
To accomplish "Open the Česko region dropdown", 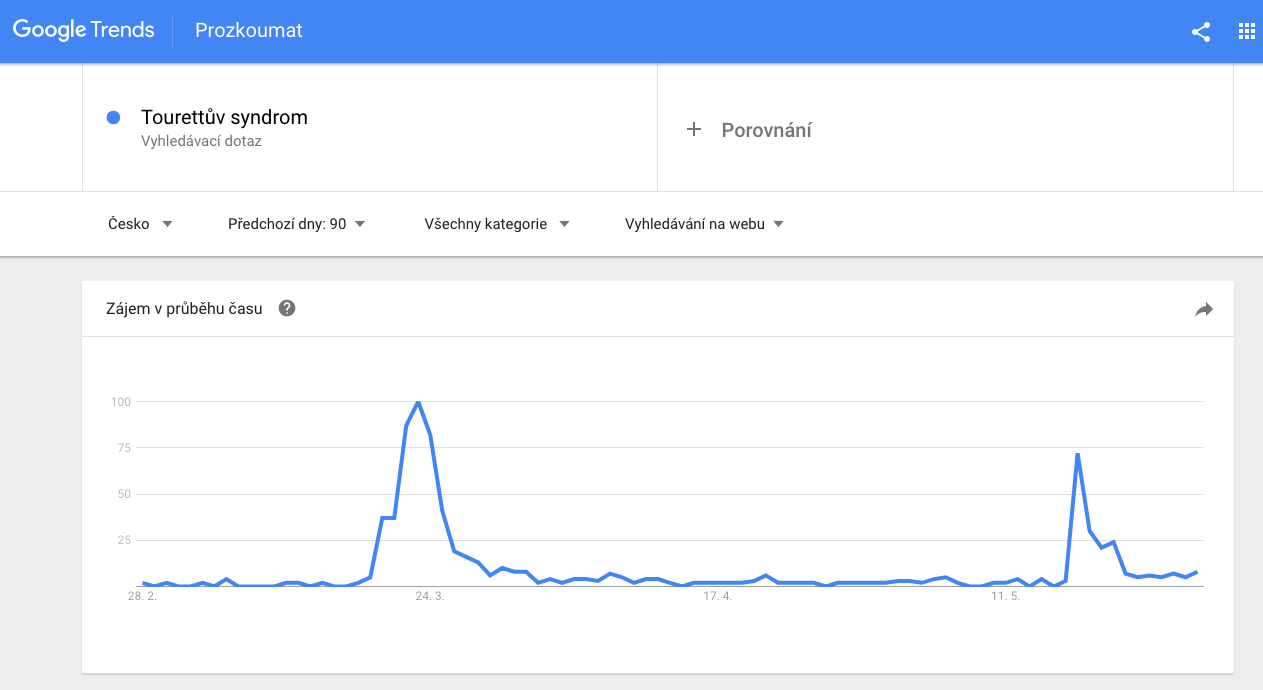I will (x=141, y=224).
